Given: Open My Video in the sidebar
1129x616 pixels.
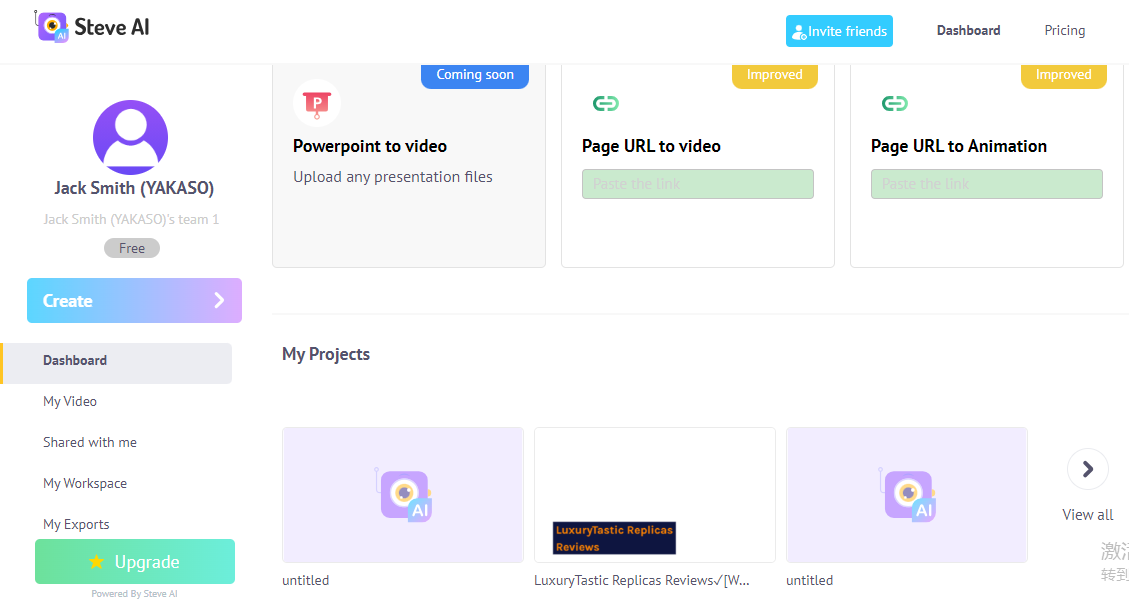Looking at the screenshot, I should pyautogui.click(x=70, y=401).
